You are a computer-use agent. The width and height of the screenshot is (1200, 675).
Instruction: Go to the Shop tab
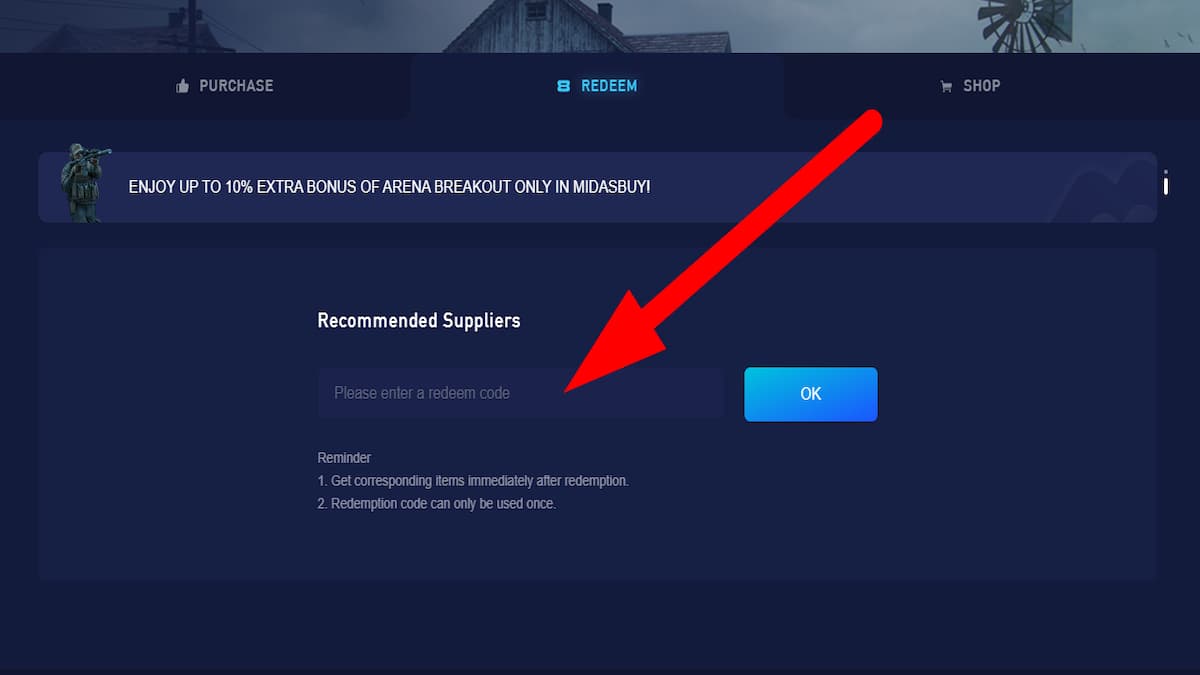tap(970, 86)
